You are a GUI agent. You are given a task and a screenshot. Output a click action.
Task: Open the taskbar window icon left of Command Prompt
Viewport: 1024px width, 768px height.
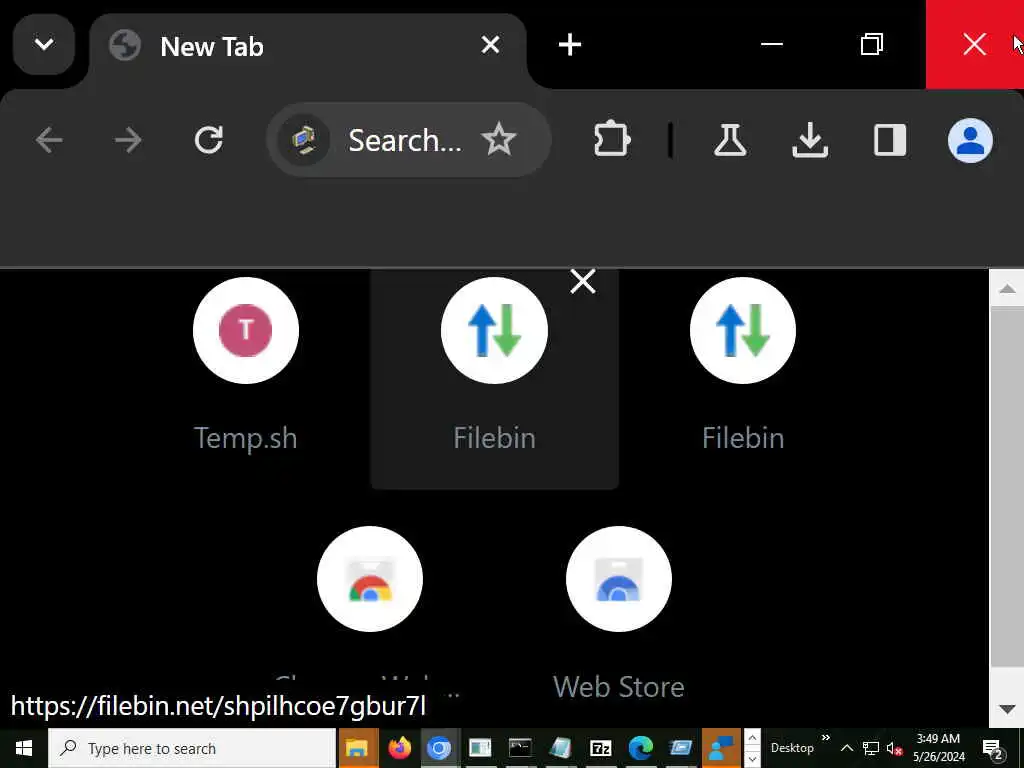[479, 748]
